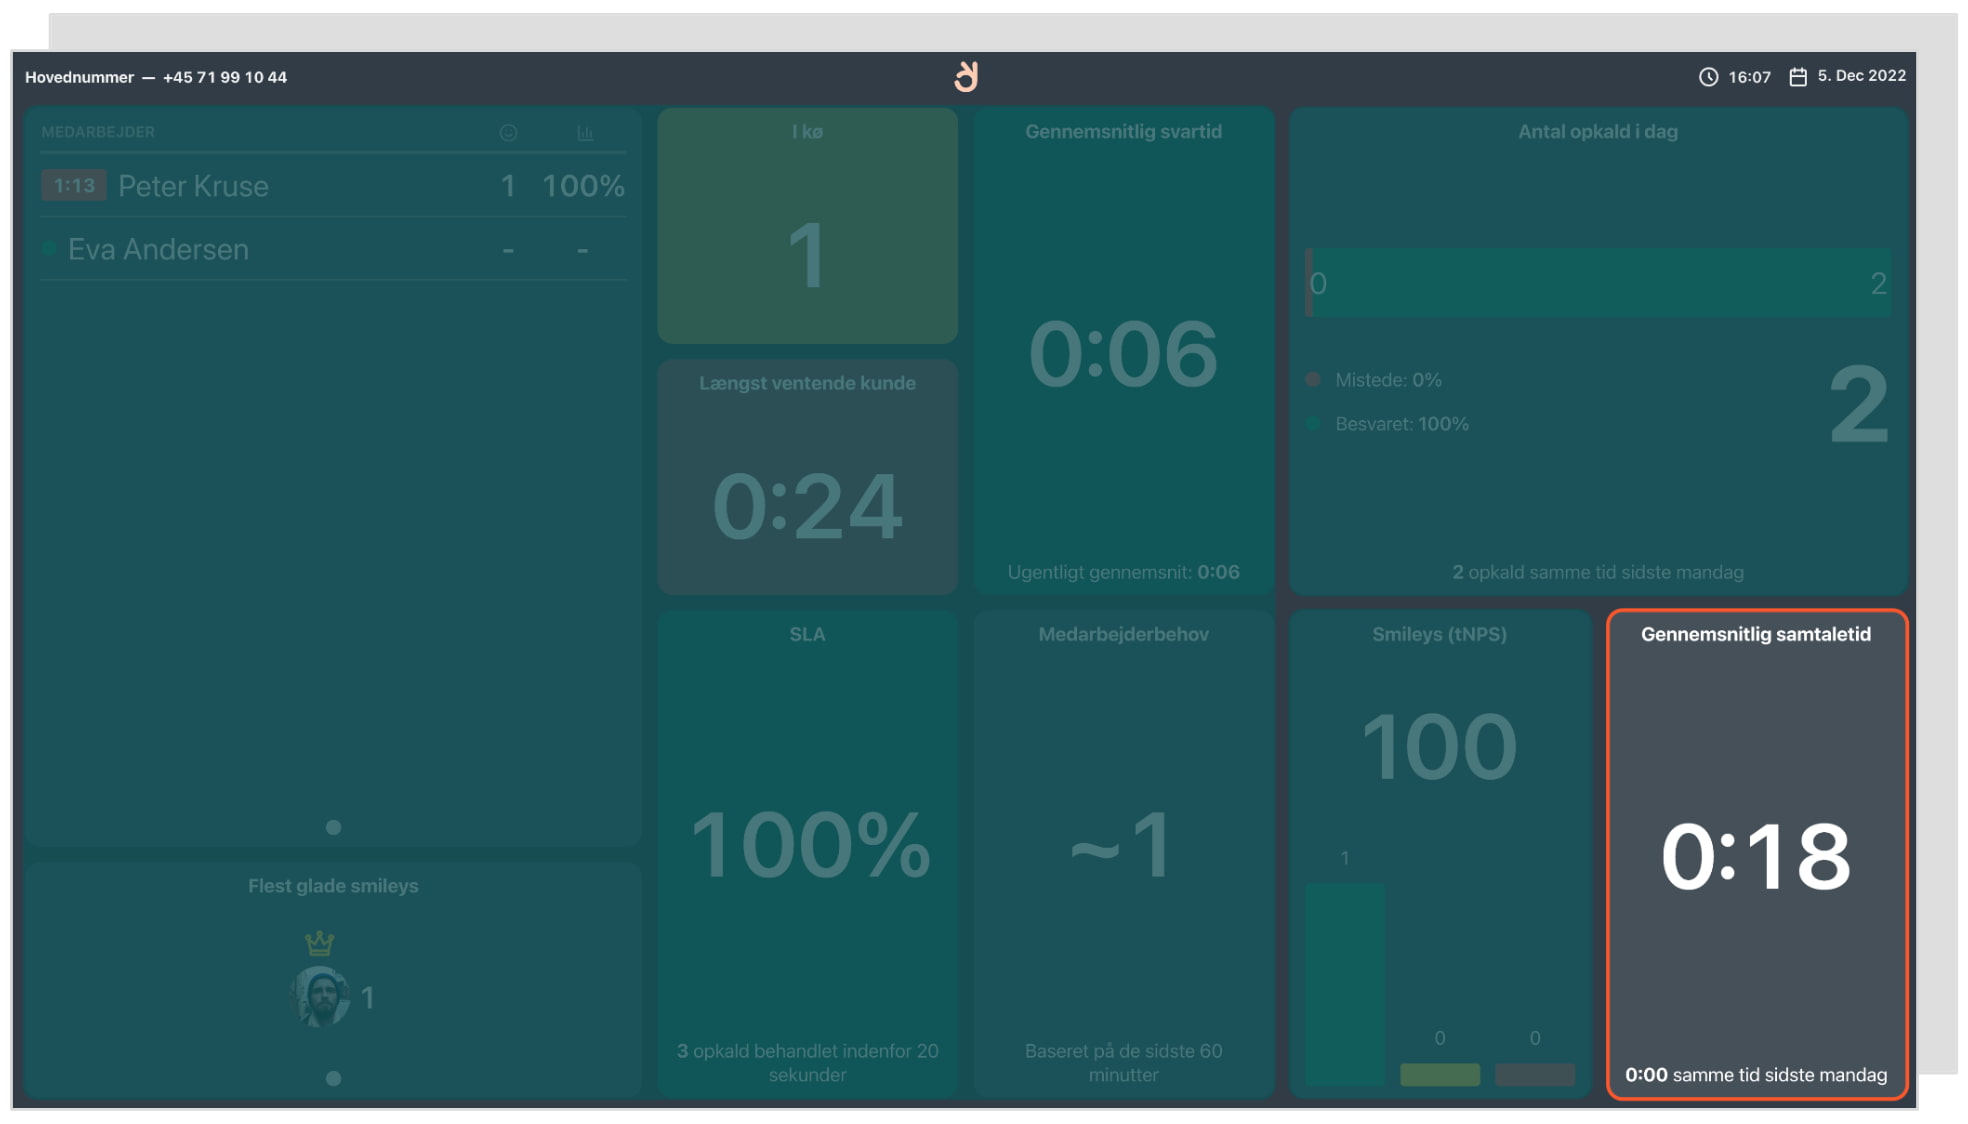Screen dimensions: 1968x1124
Task: Click the Flest glade smileys pagination dot
Action: click(333, 1078)
